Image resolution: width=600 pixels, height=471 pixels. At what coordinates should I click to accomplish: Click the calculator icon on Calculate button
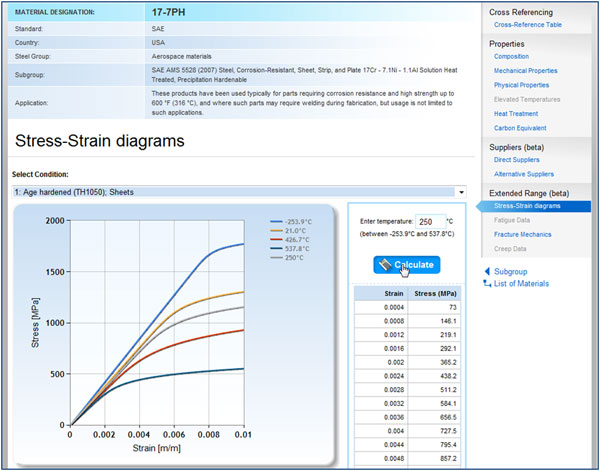[384, 265]
